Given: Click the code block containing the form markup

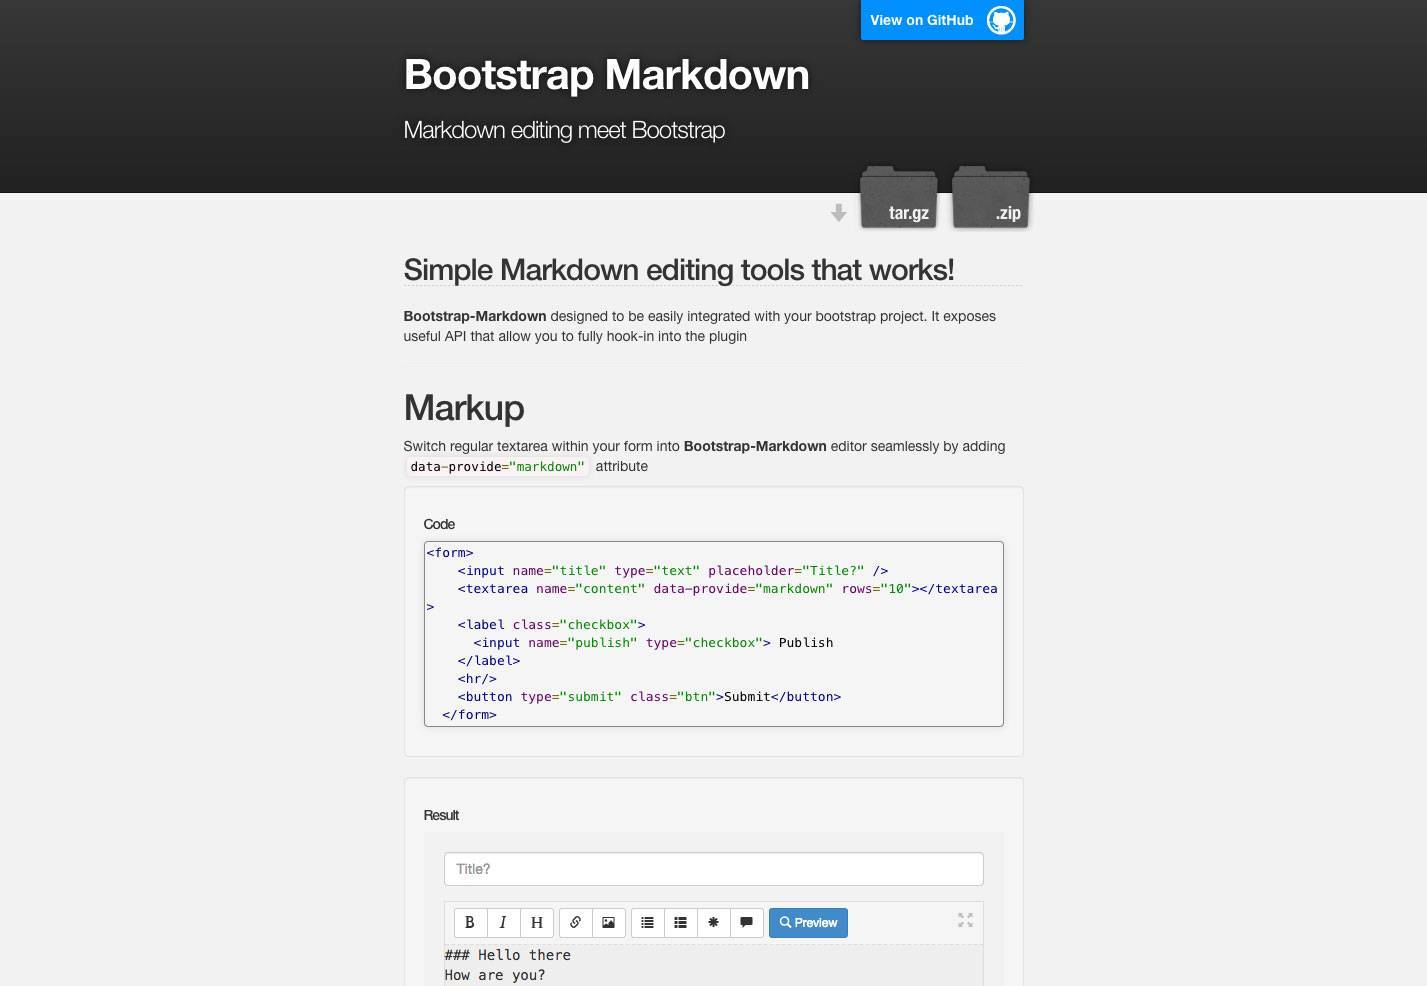Looking at the screenshot, I should pyautogui.click(x=714, y=634).
